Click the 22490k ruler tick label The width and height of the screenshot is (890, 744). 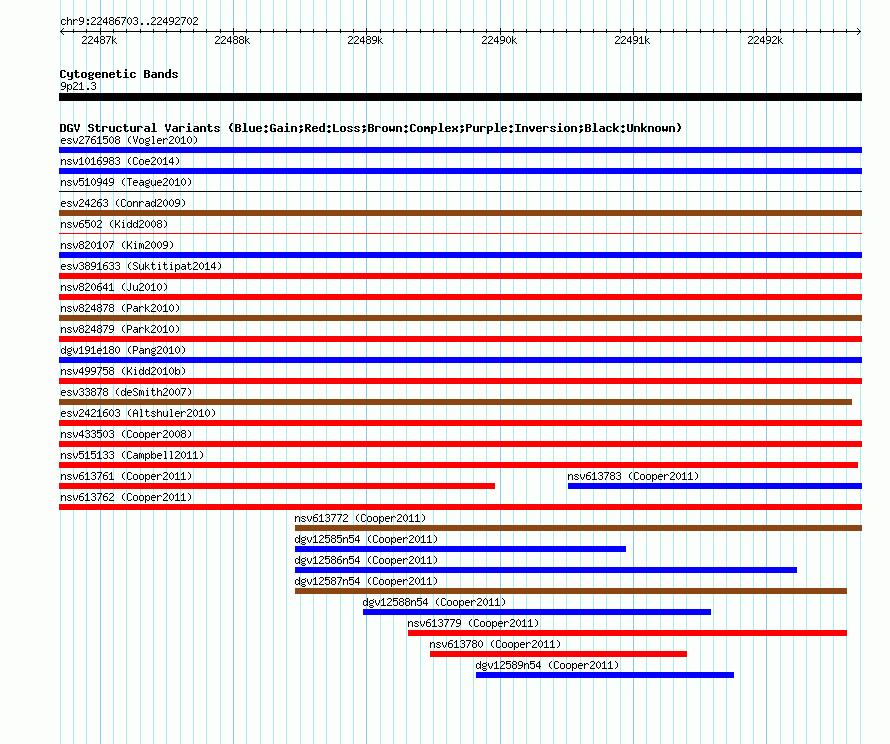coord(499,40)
